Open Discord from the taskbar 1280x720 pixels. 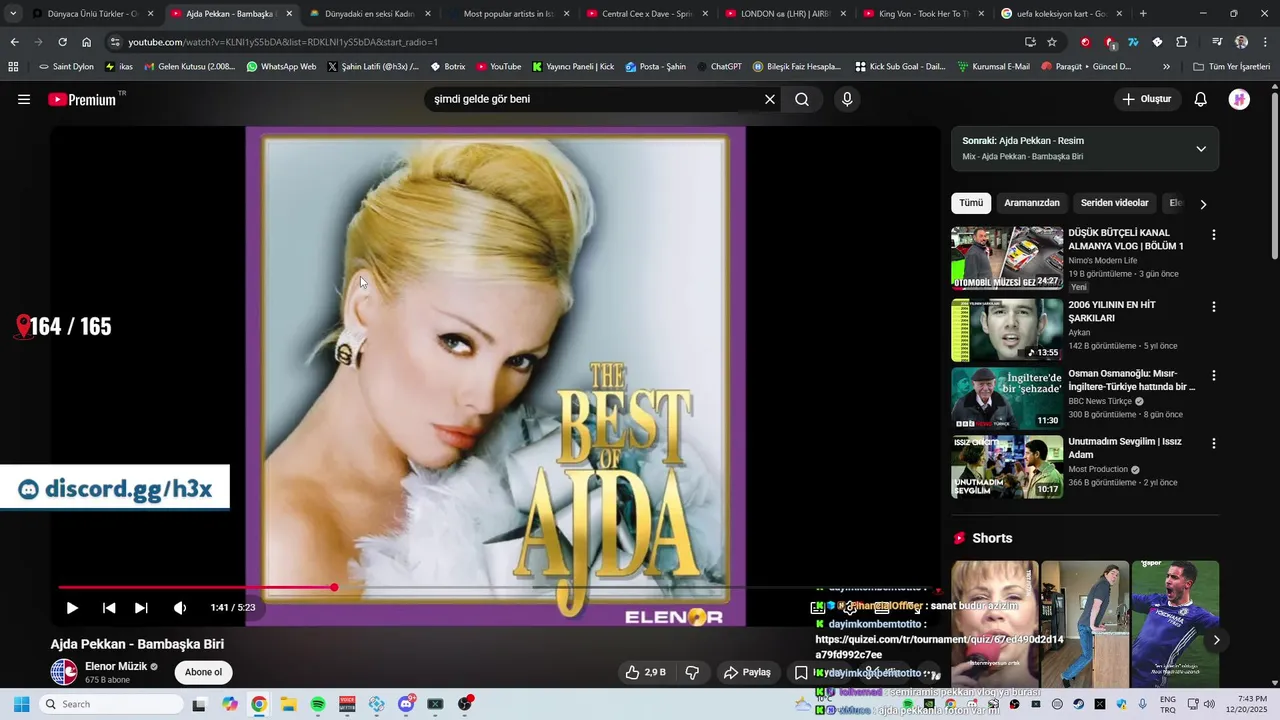click(x=406, y=704)
